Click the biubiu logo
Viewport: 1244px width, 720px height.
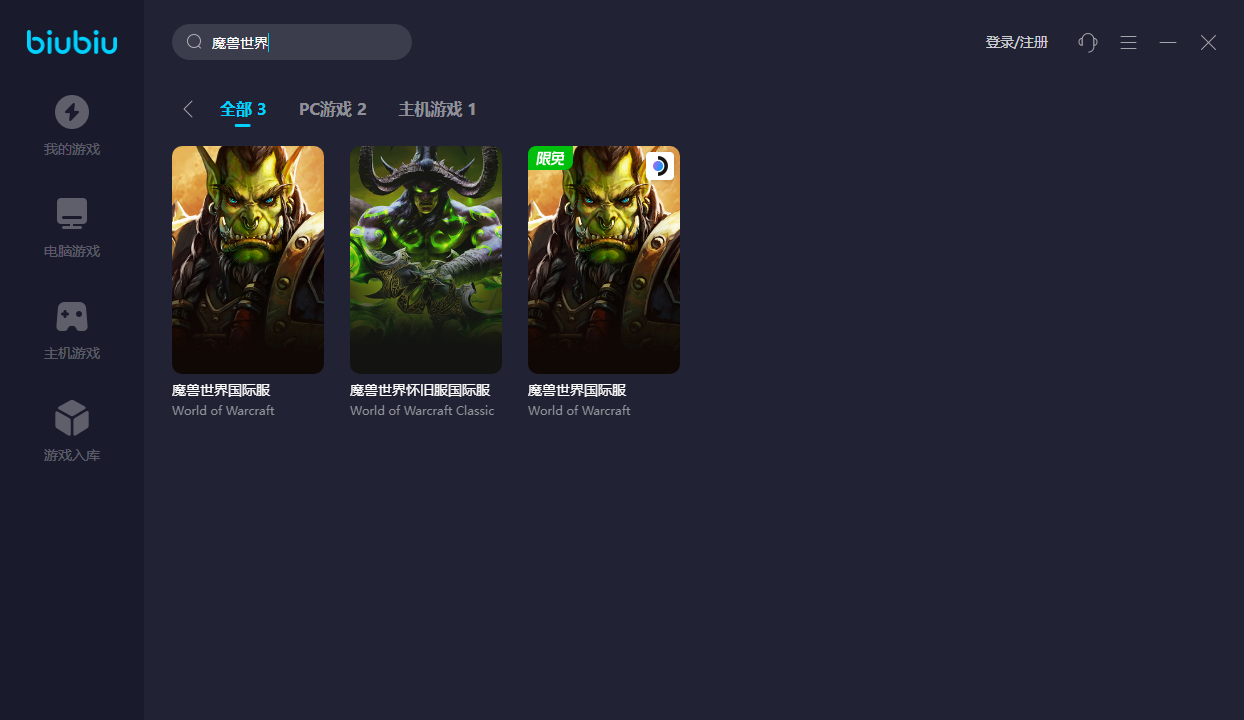click(x=72, y=42)
